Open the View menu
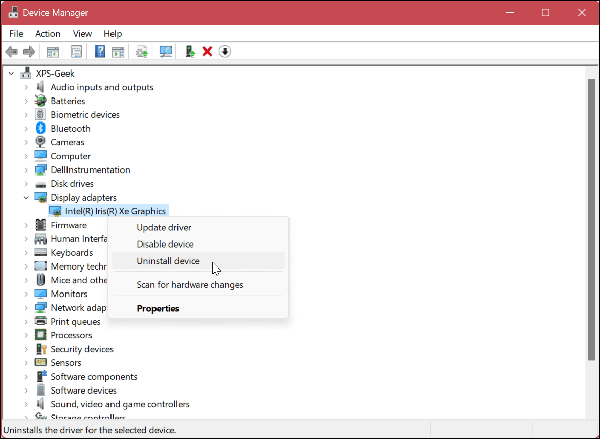 (82, 34)
